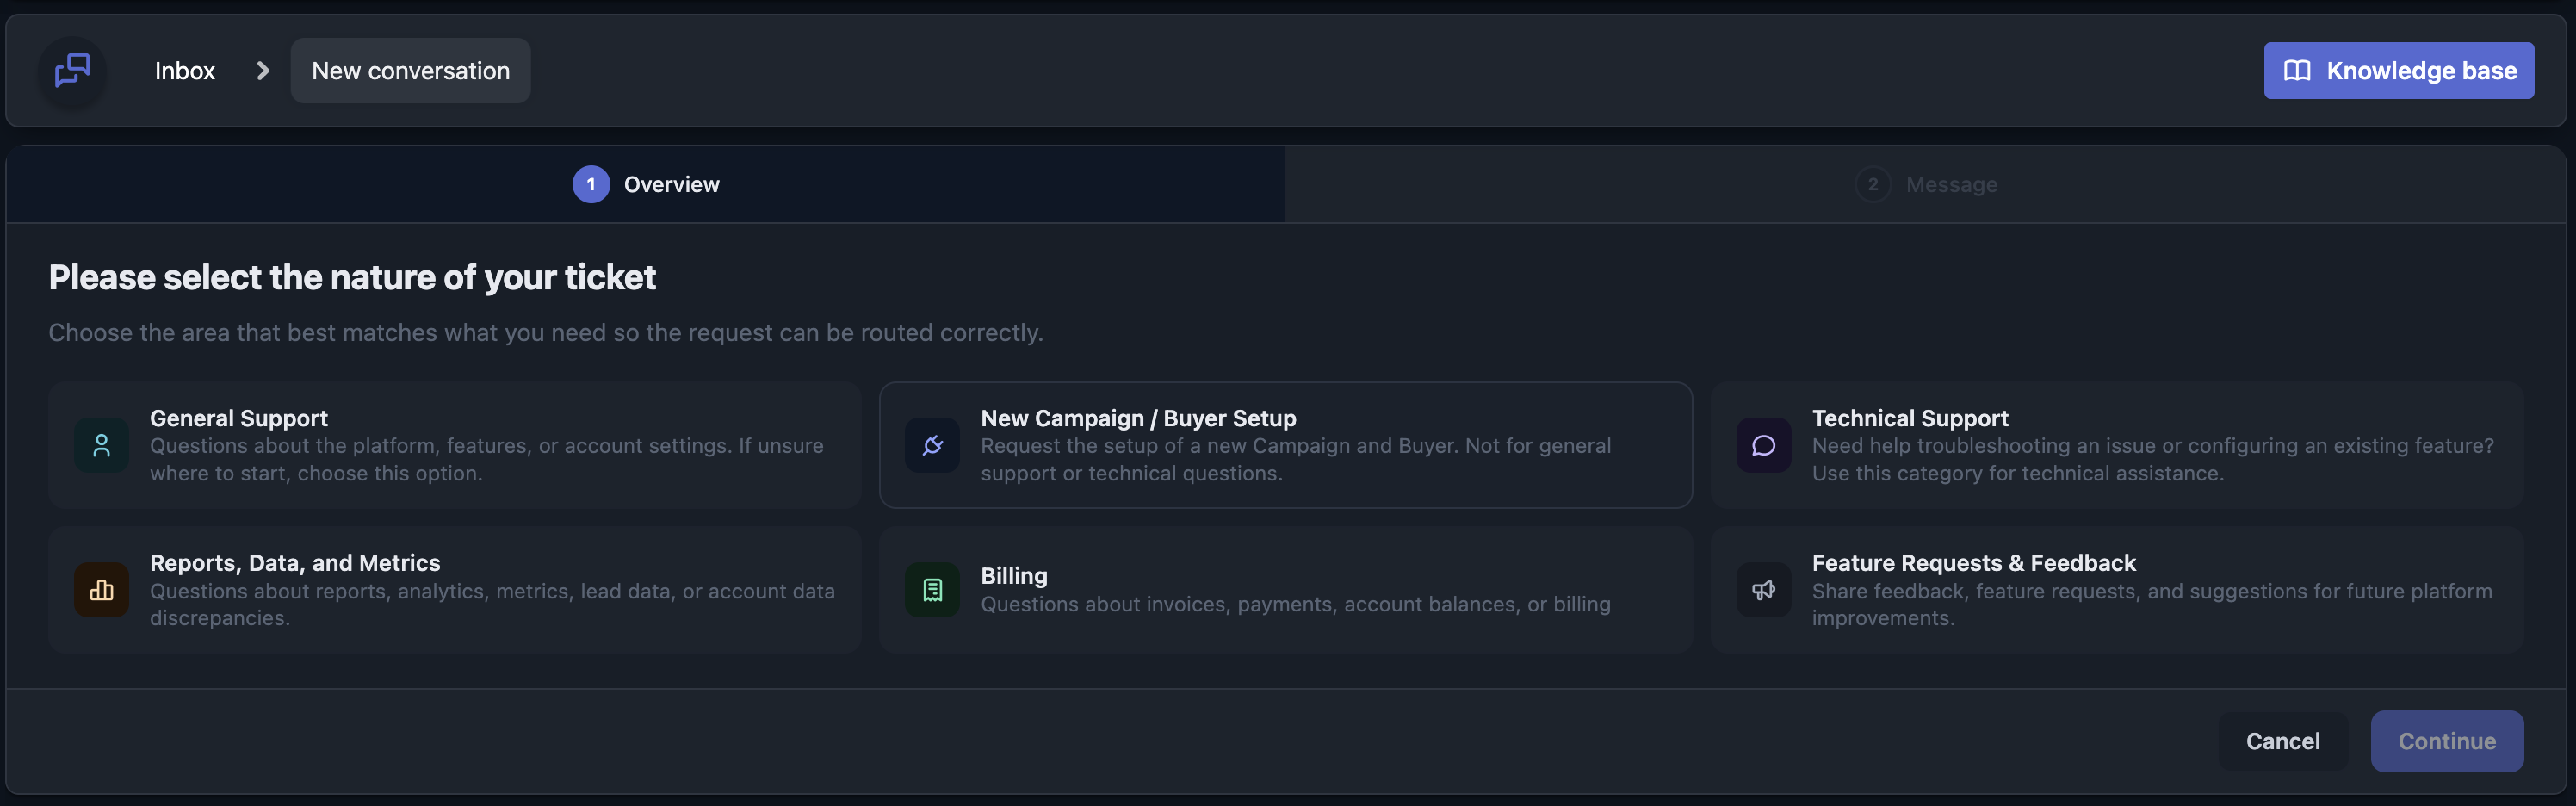The image size is (2576, 806).
Task: Go to the Message step tab
Action: point(1926,184)
